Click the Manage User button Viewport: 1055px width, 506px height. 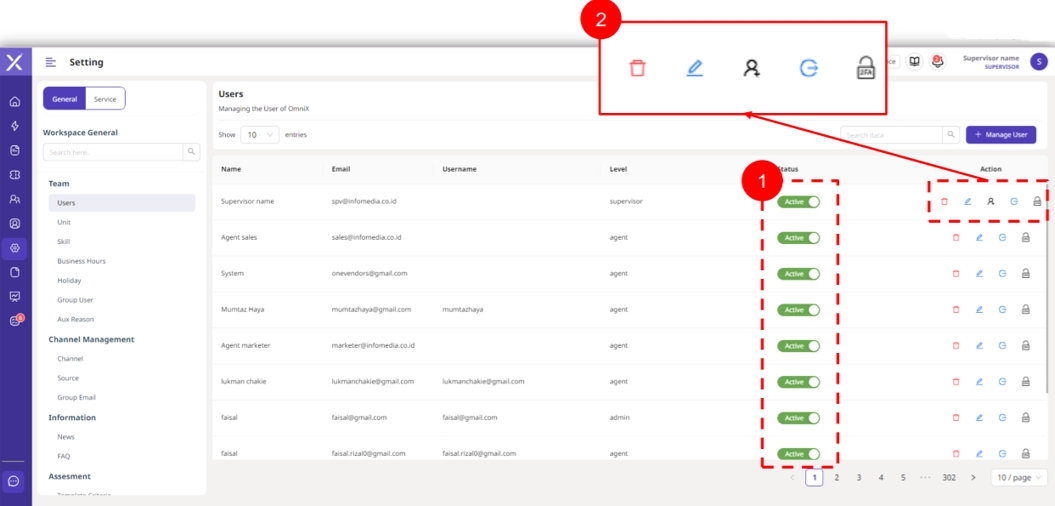pyautogui.click(x=1000, y=135)
